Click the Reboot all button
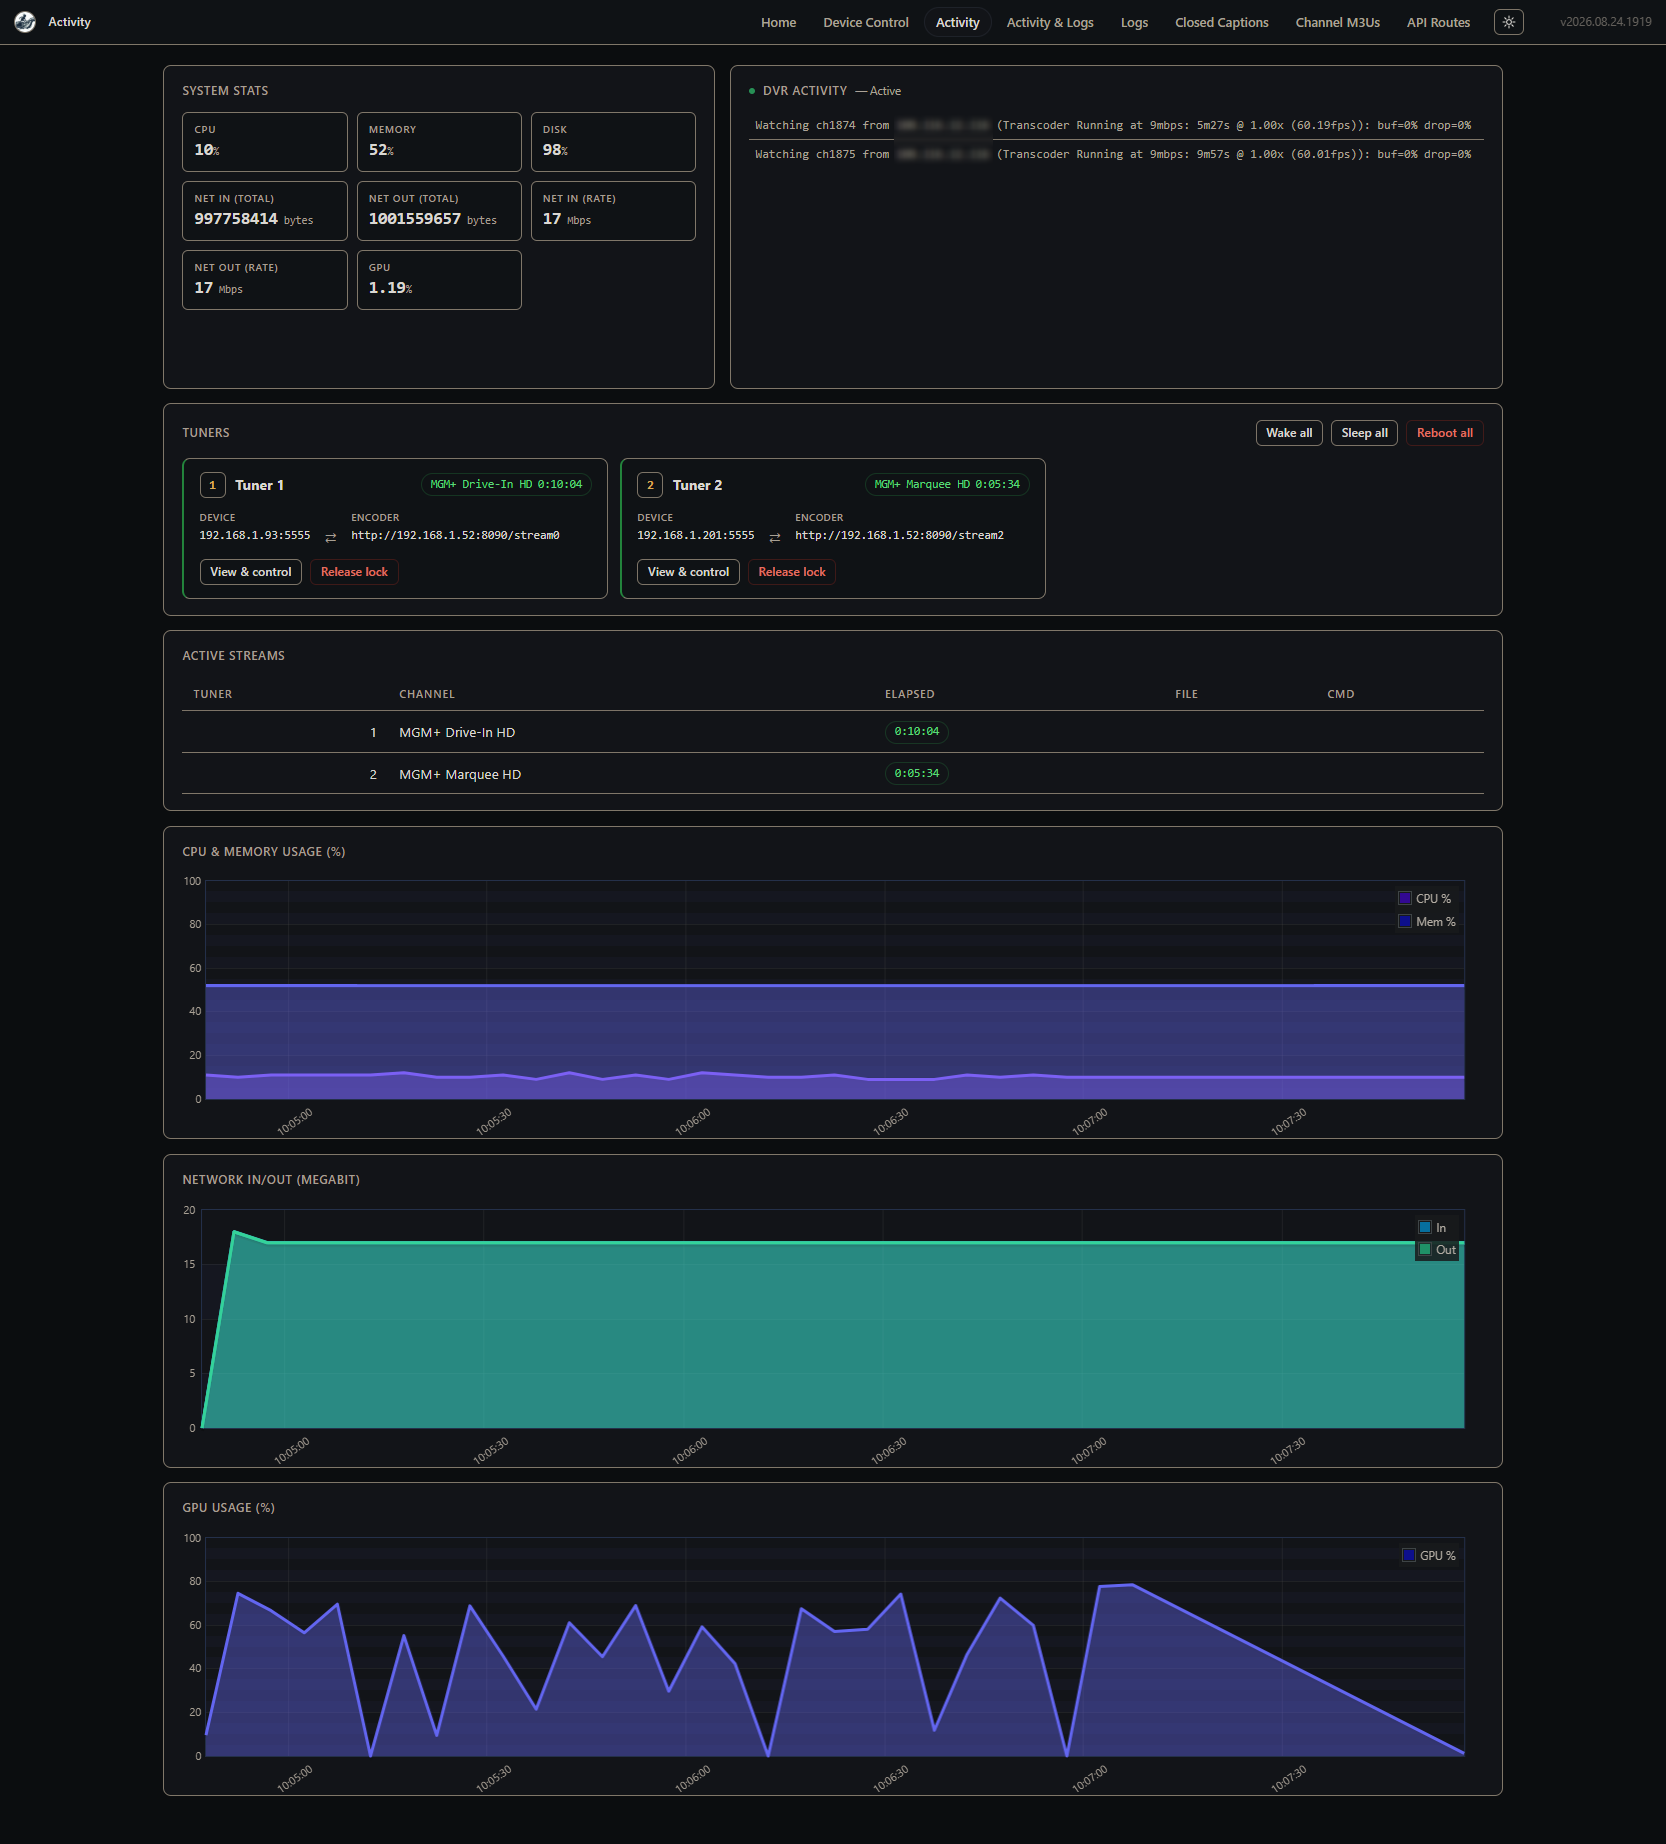 point(1444,433)
